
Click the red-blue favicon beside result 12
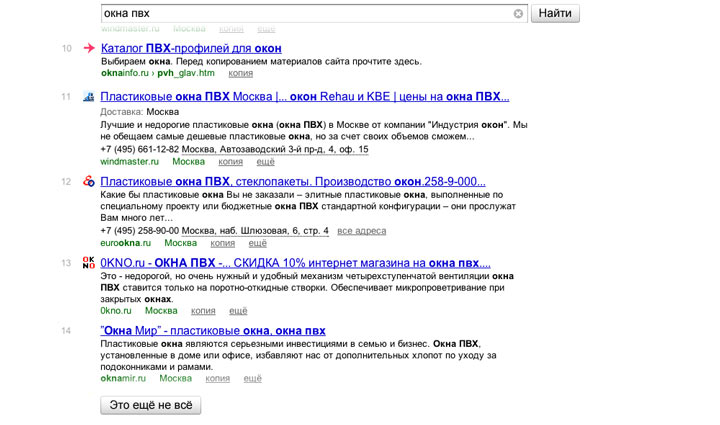89,181
